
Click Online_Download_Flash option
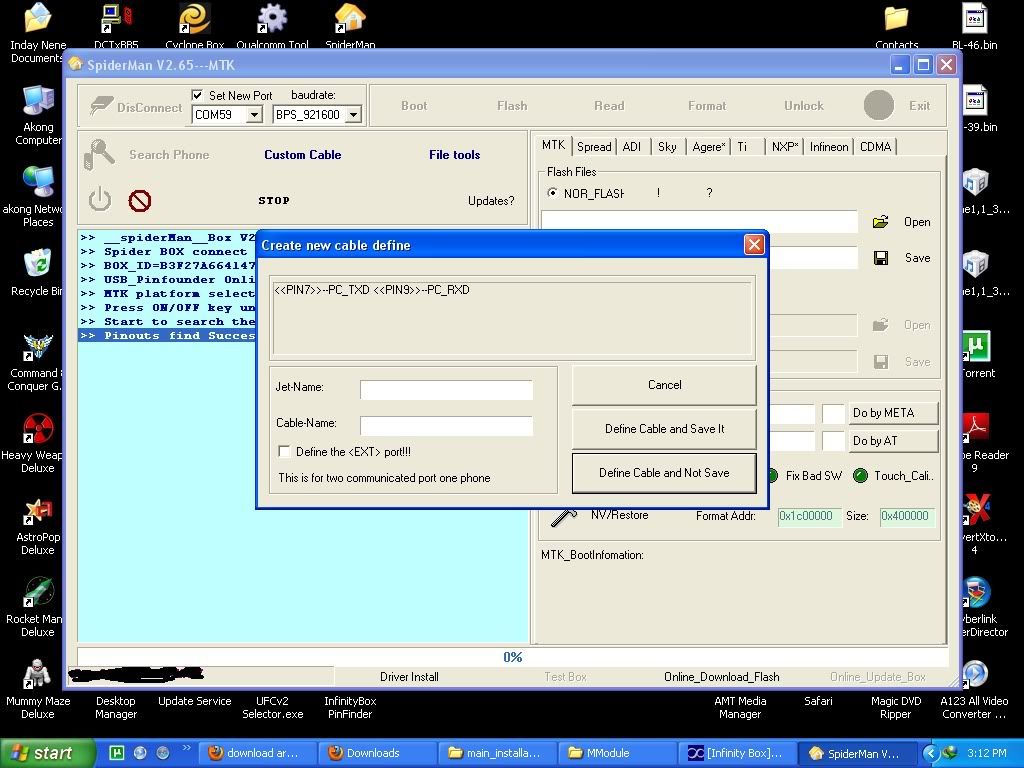722,677
